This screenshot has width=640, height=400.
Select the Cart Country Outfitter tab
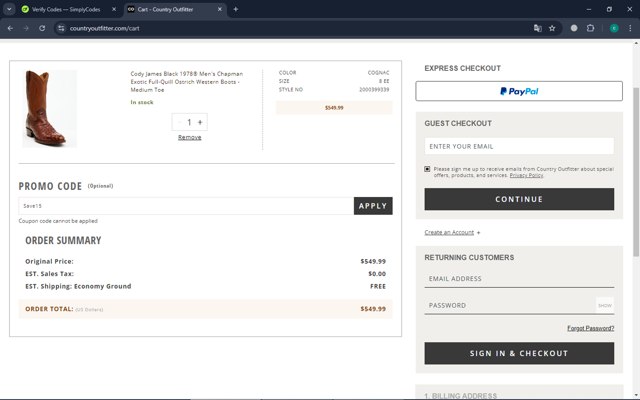click(165, 9)
